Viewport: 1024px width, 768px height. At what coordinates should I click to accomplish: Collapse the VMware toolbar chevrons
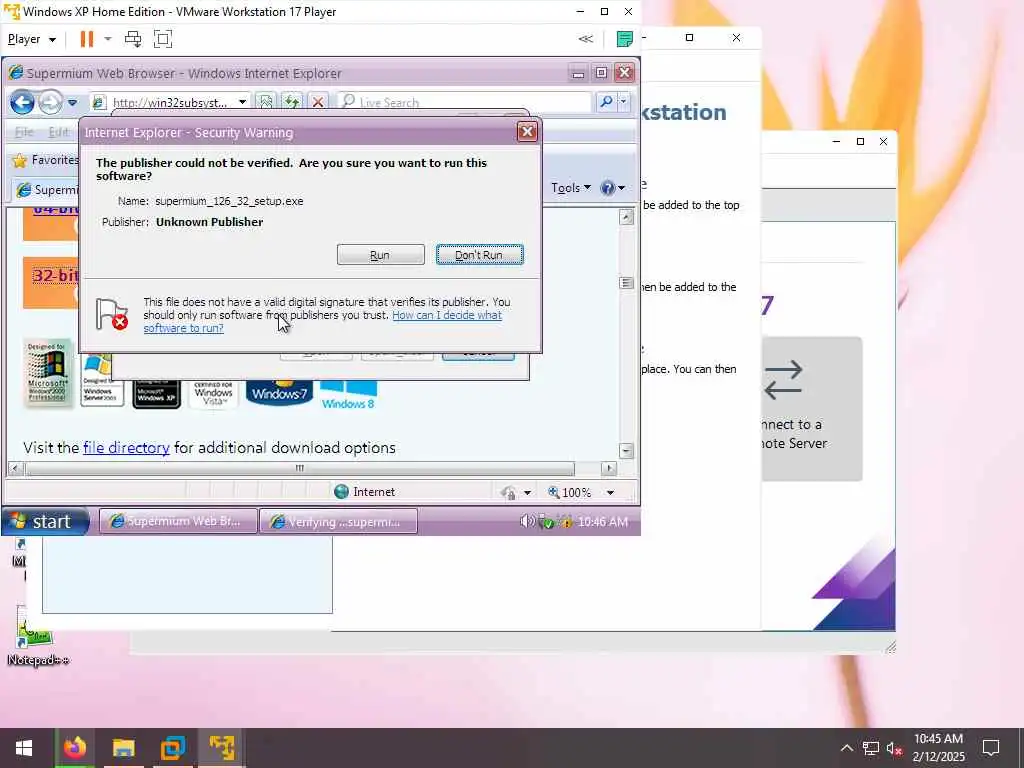point(586,39)
